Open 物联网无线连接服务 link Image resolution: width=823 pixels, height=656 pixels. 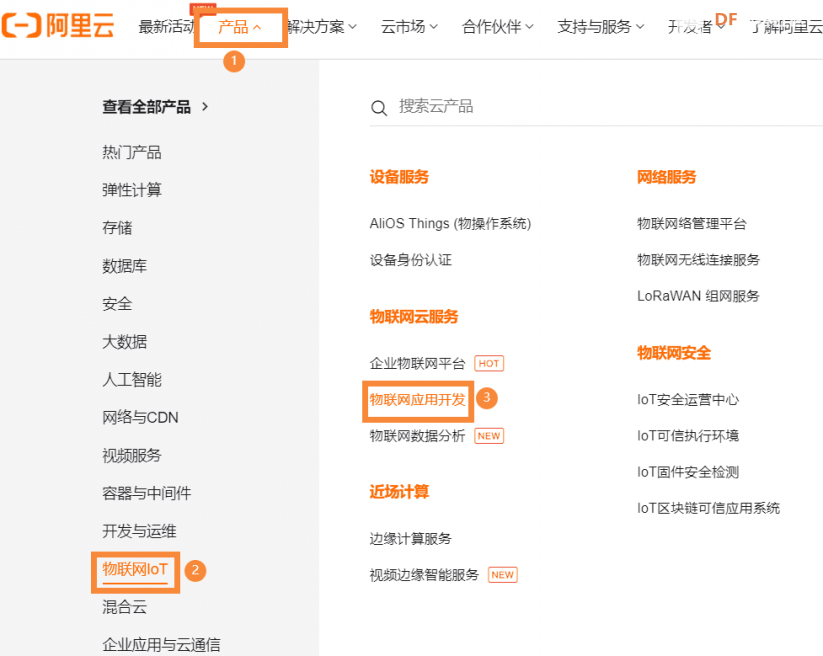tap(699, 260)
